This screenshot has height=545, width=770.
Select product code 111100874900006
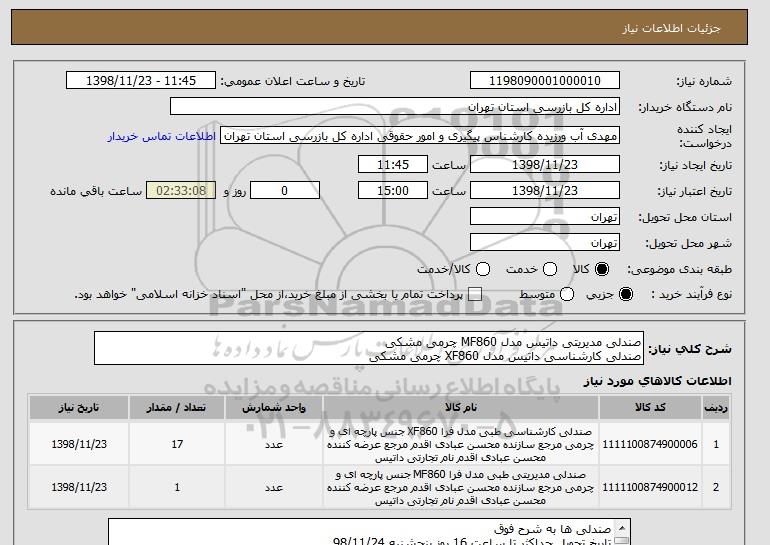click(650, 444)
